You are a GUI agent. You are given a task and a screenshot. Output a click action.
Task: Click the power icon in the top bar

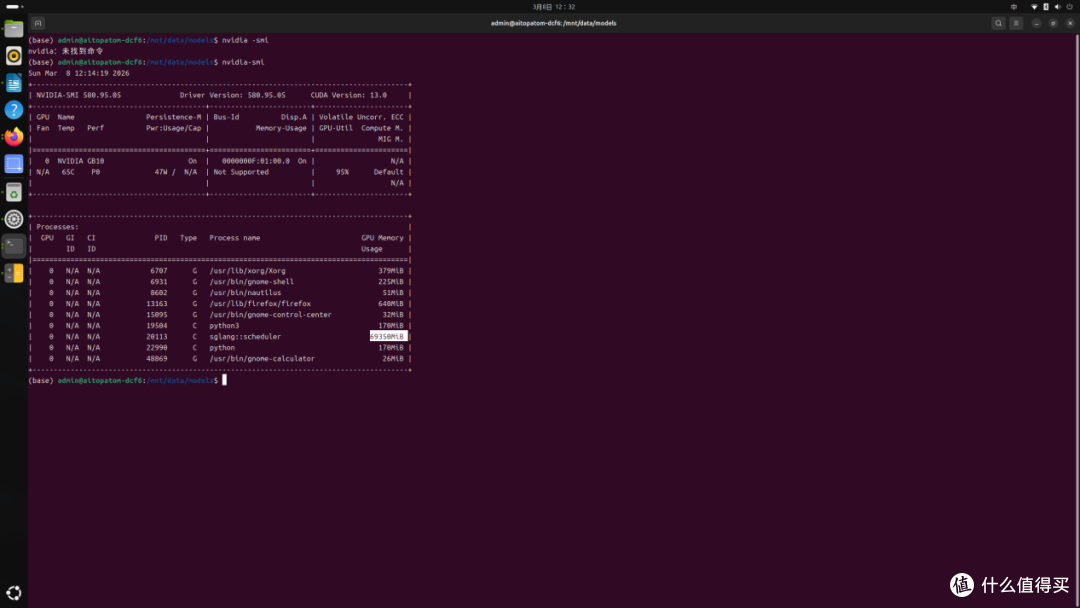point(1070,6)
